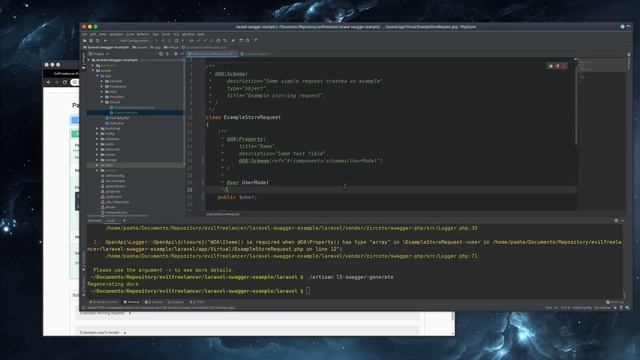Click the locate-file target icon in Project panel
The image size is (640, 360).
click(161, 54)
